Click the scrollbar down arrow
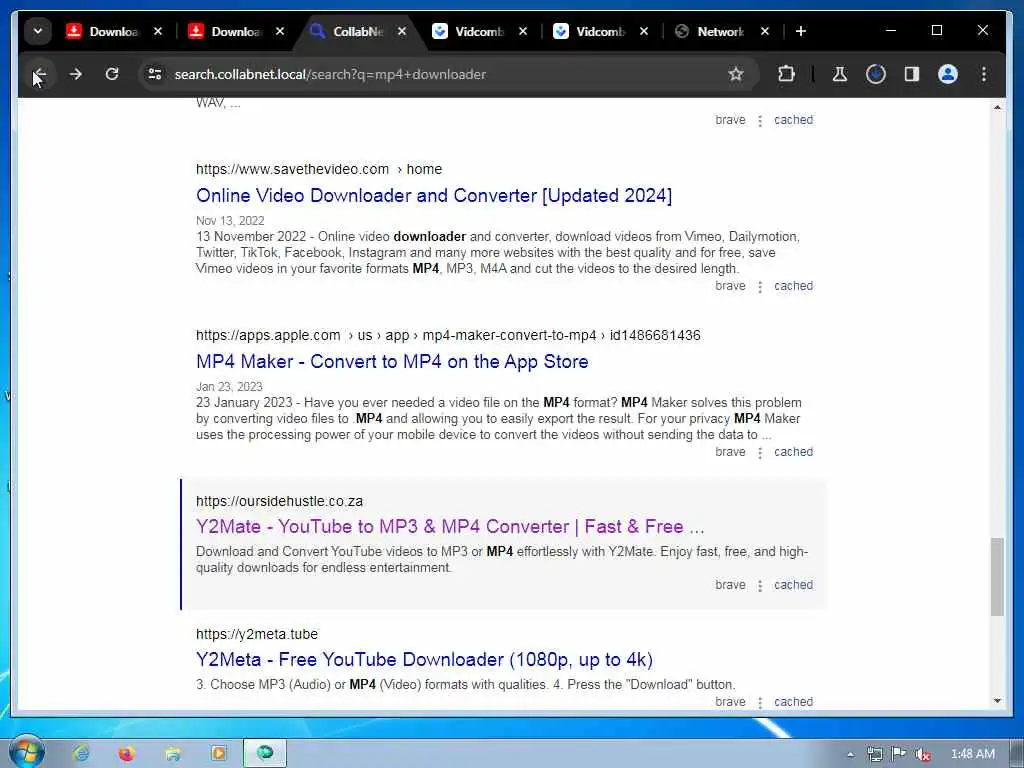1024x768 pixels. pos(997,701)
